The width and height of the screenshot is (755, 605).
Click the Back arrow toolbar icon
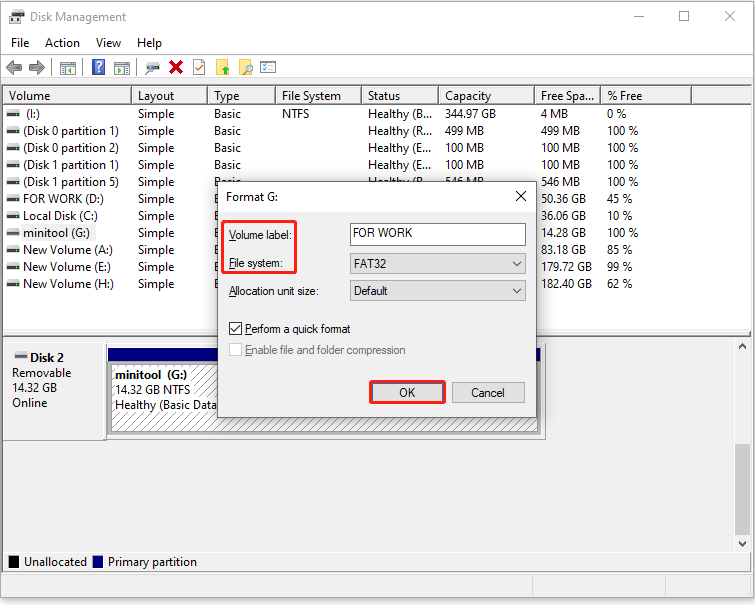14,67
